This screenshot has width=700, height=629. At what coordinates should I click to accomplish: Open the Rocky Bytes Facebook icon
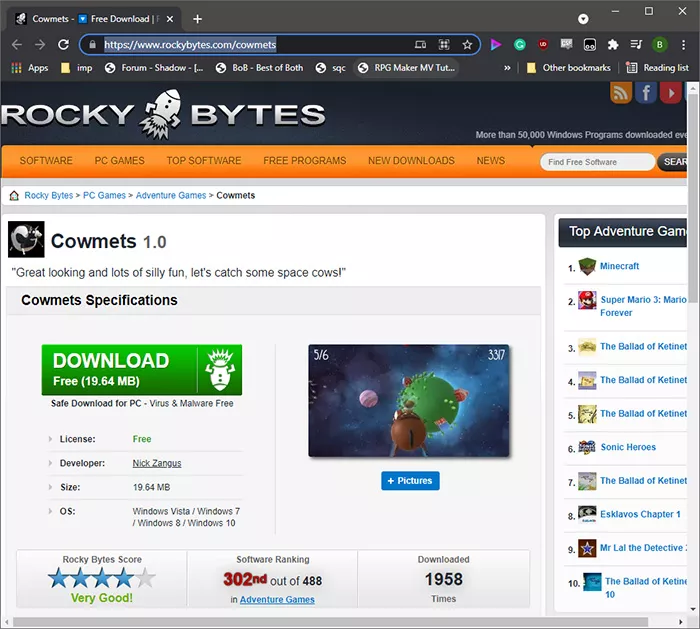[646, 92]
